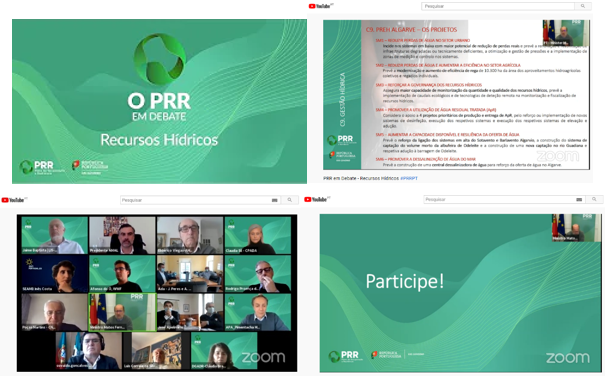Focus the Pesquisar search field above the Participe slide

coord(505,199)
